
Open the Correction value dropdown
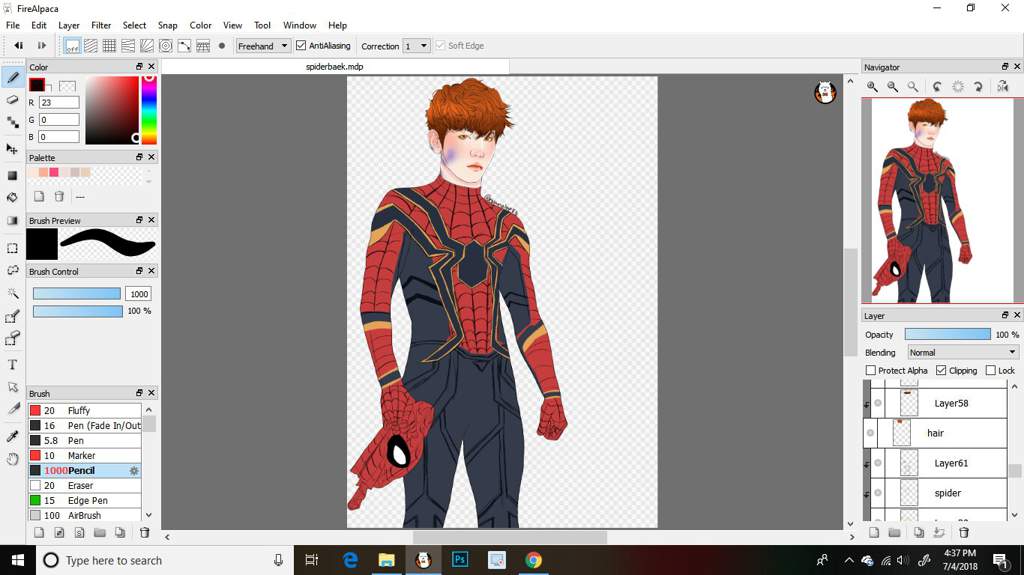click(417, 46)
